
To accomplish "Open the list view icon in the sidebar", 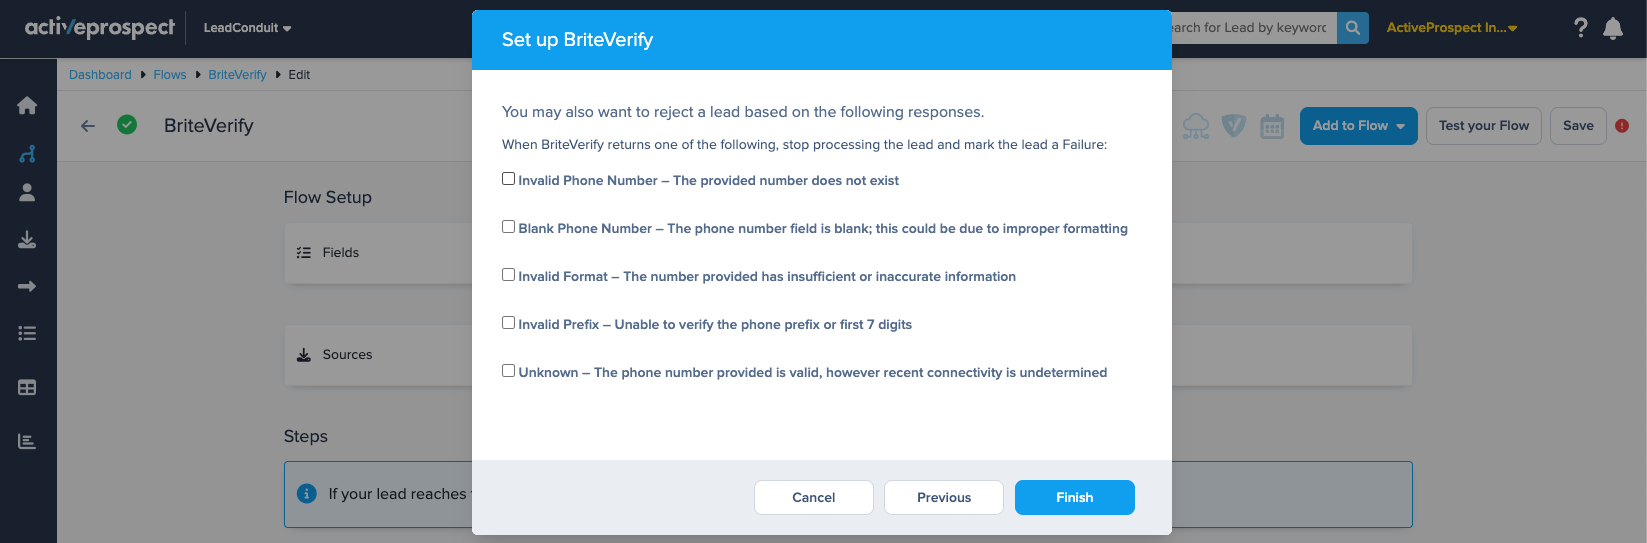I will click(27, 333).
